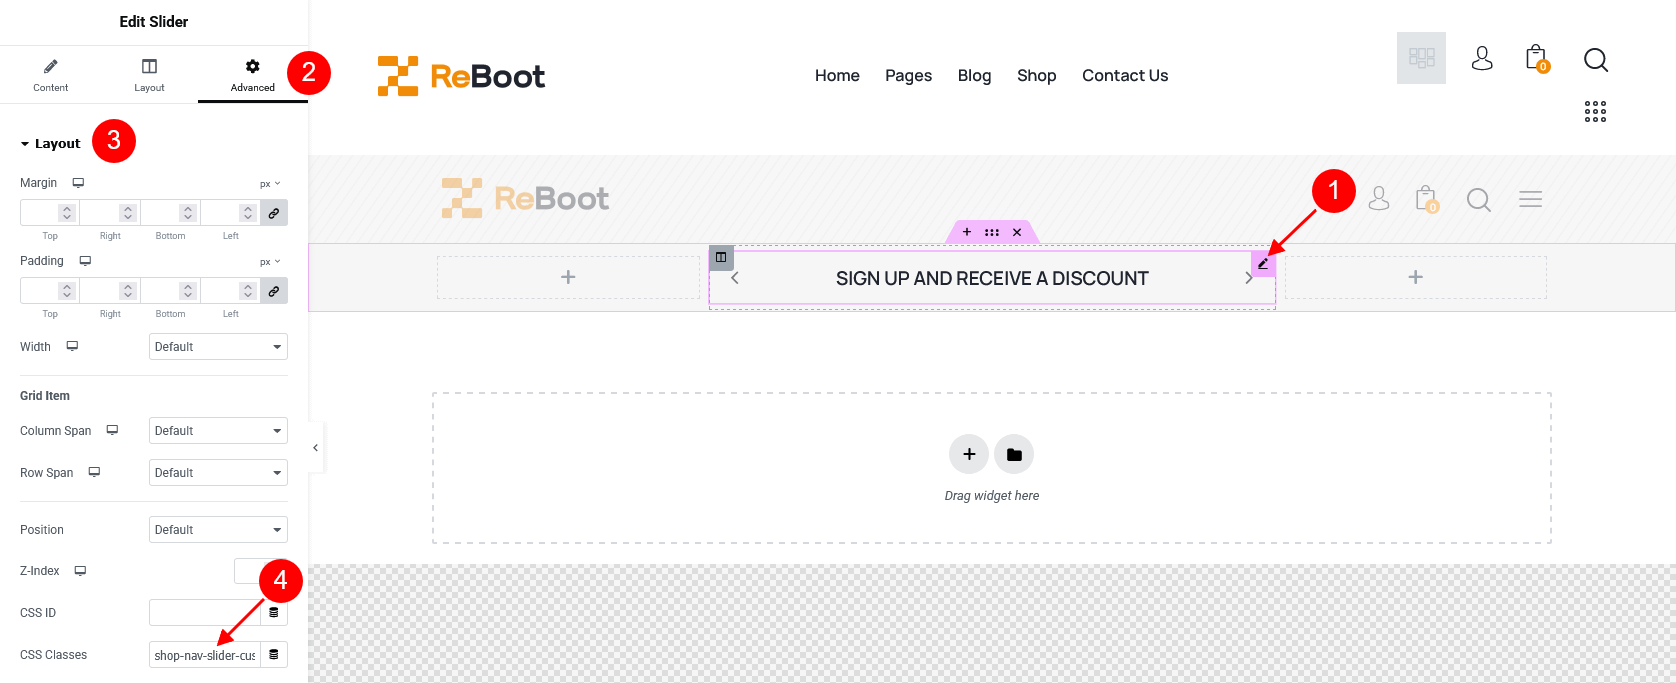
Task: Click faded search icon in second header
Action: (x=1479, y=200)
